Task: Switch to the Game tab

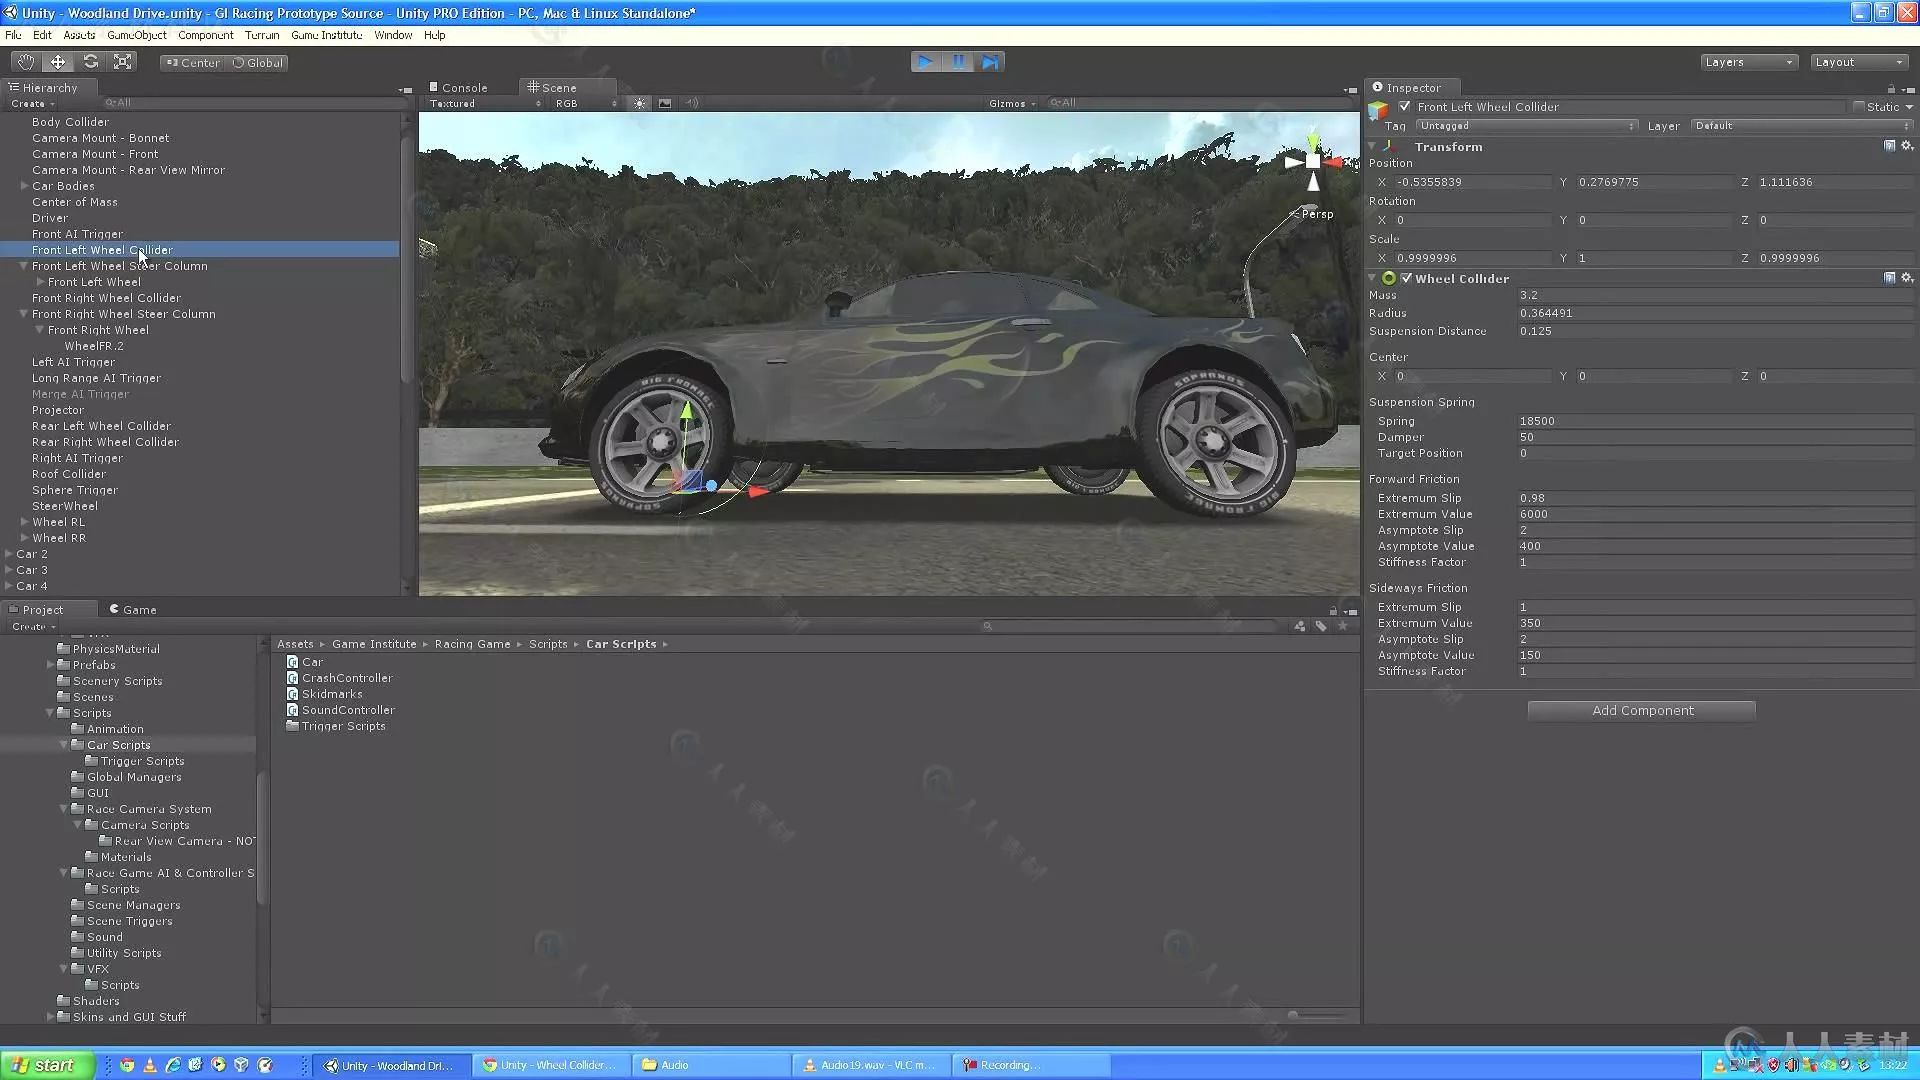Action: pyautogui.click(x=133, y=609)
